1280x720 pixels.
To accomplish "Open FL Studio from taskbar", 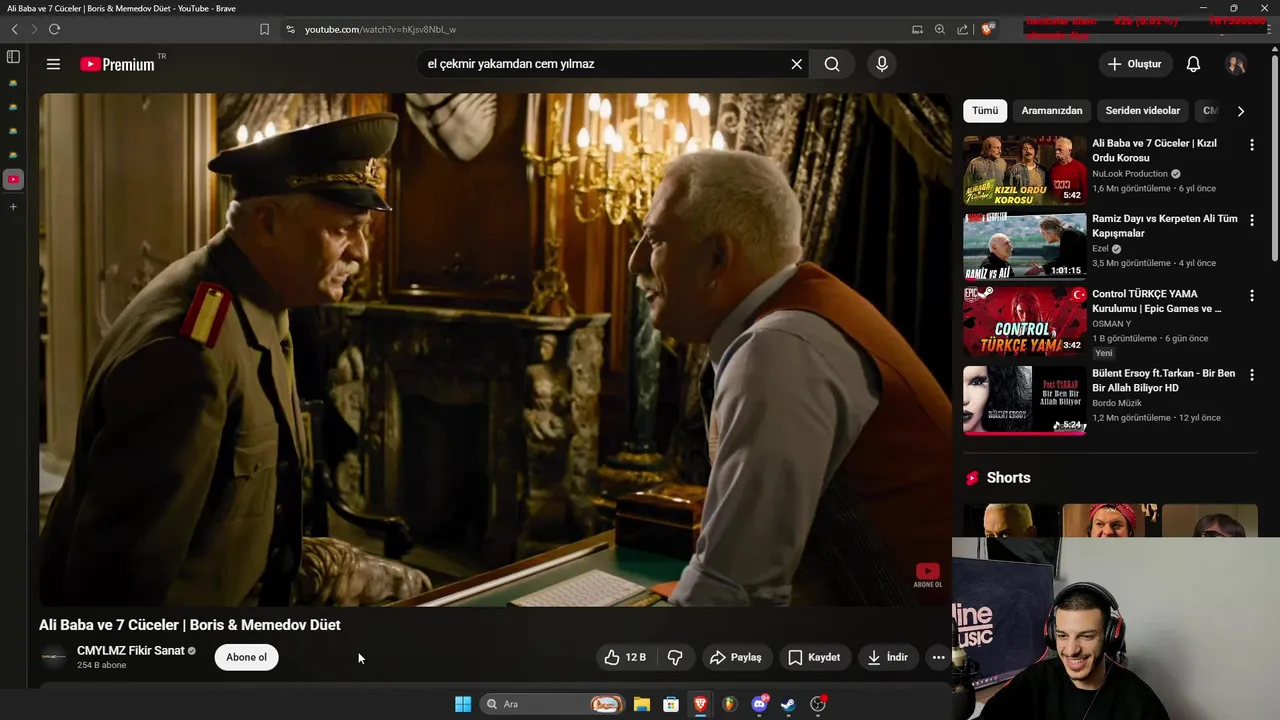I will [729, 704].
